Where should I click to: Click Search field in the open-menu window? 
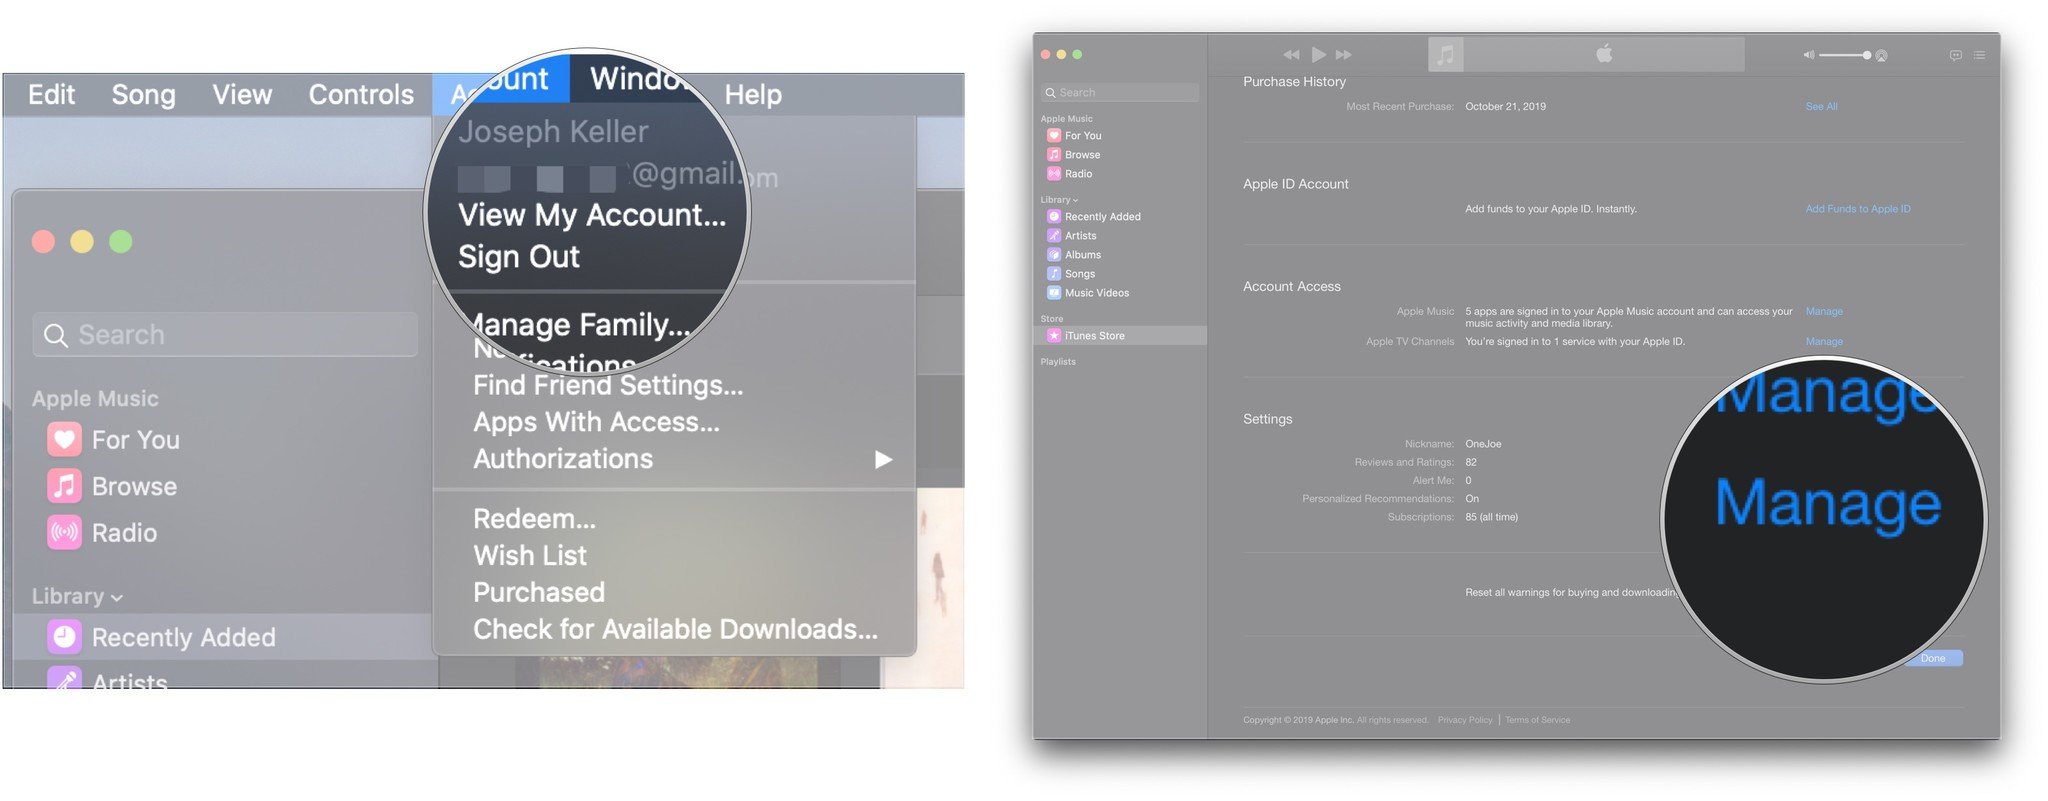(225, 335)
